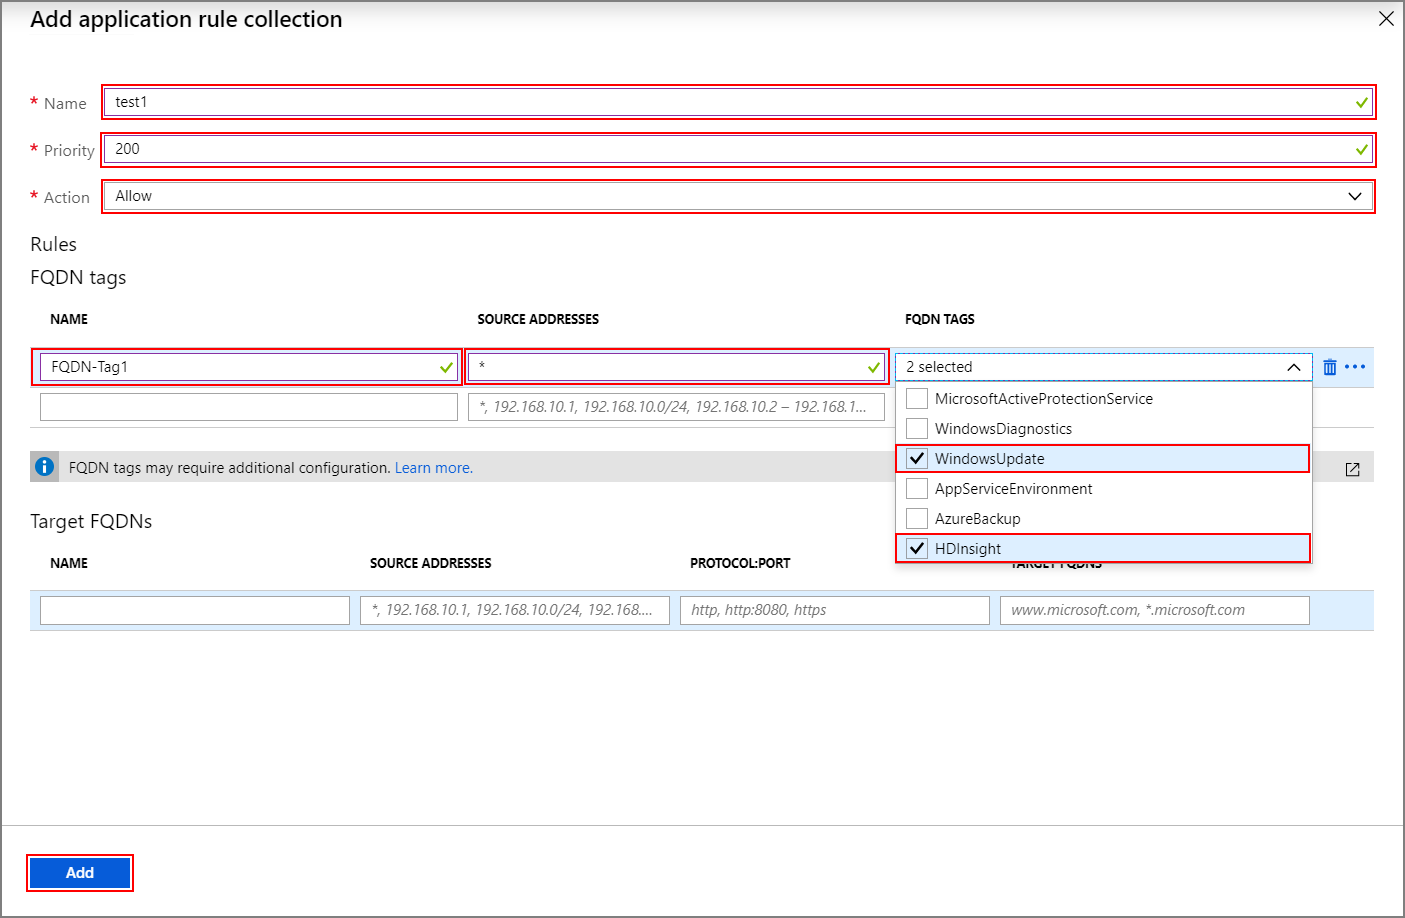Click the info icon beside FQDN tags notice
Image resolution: width=1405 pixels, height=918 pixels.
coord(44,466)
